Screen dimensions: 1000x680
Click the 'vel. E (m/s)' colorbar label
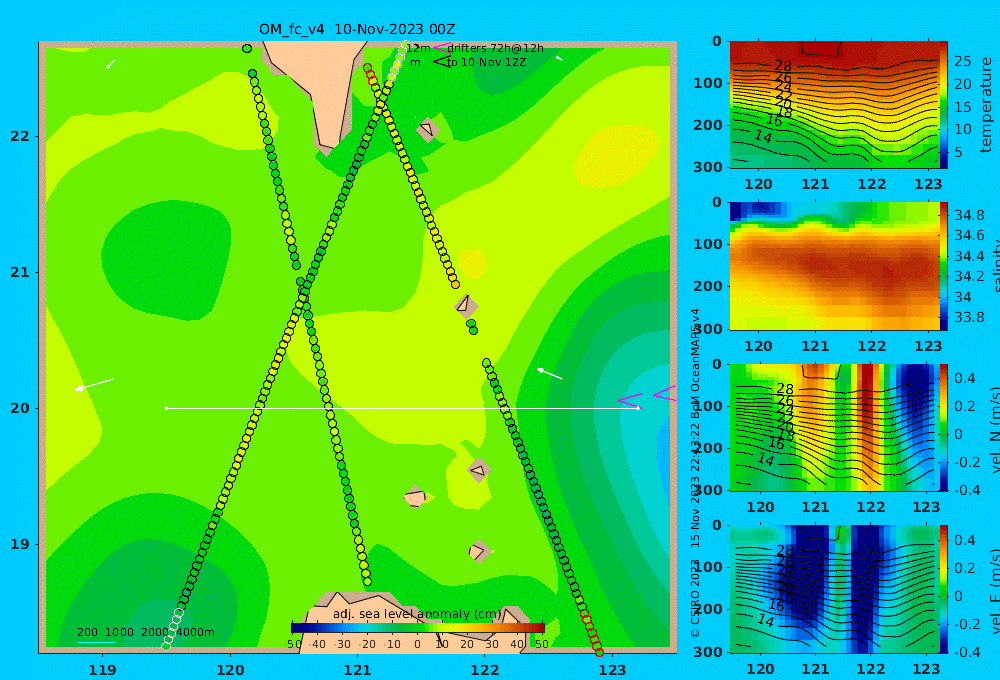(995, 590)
